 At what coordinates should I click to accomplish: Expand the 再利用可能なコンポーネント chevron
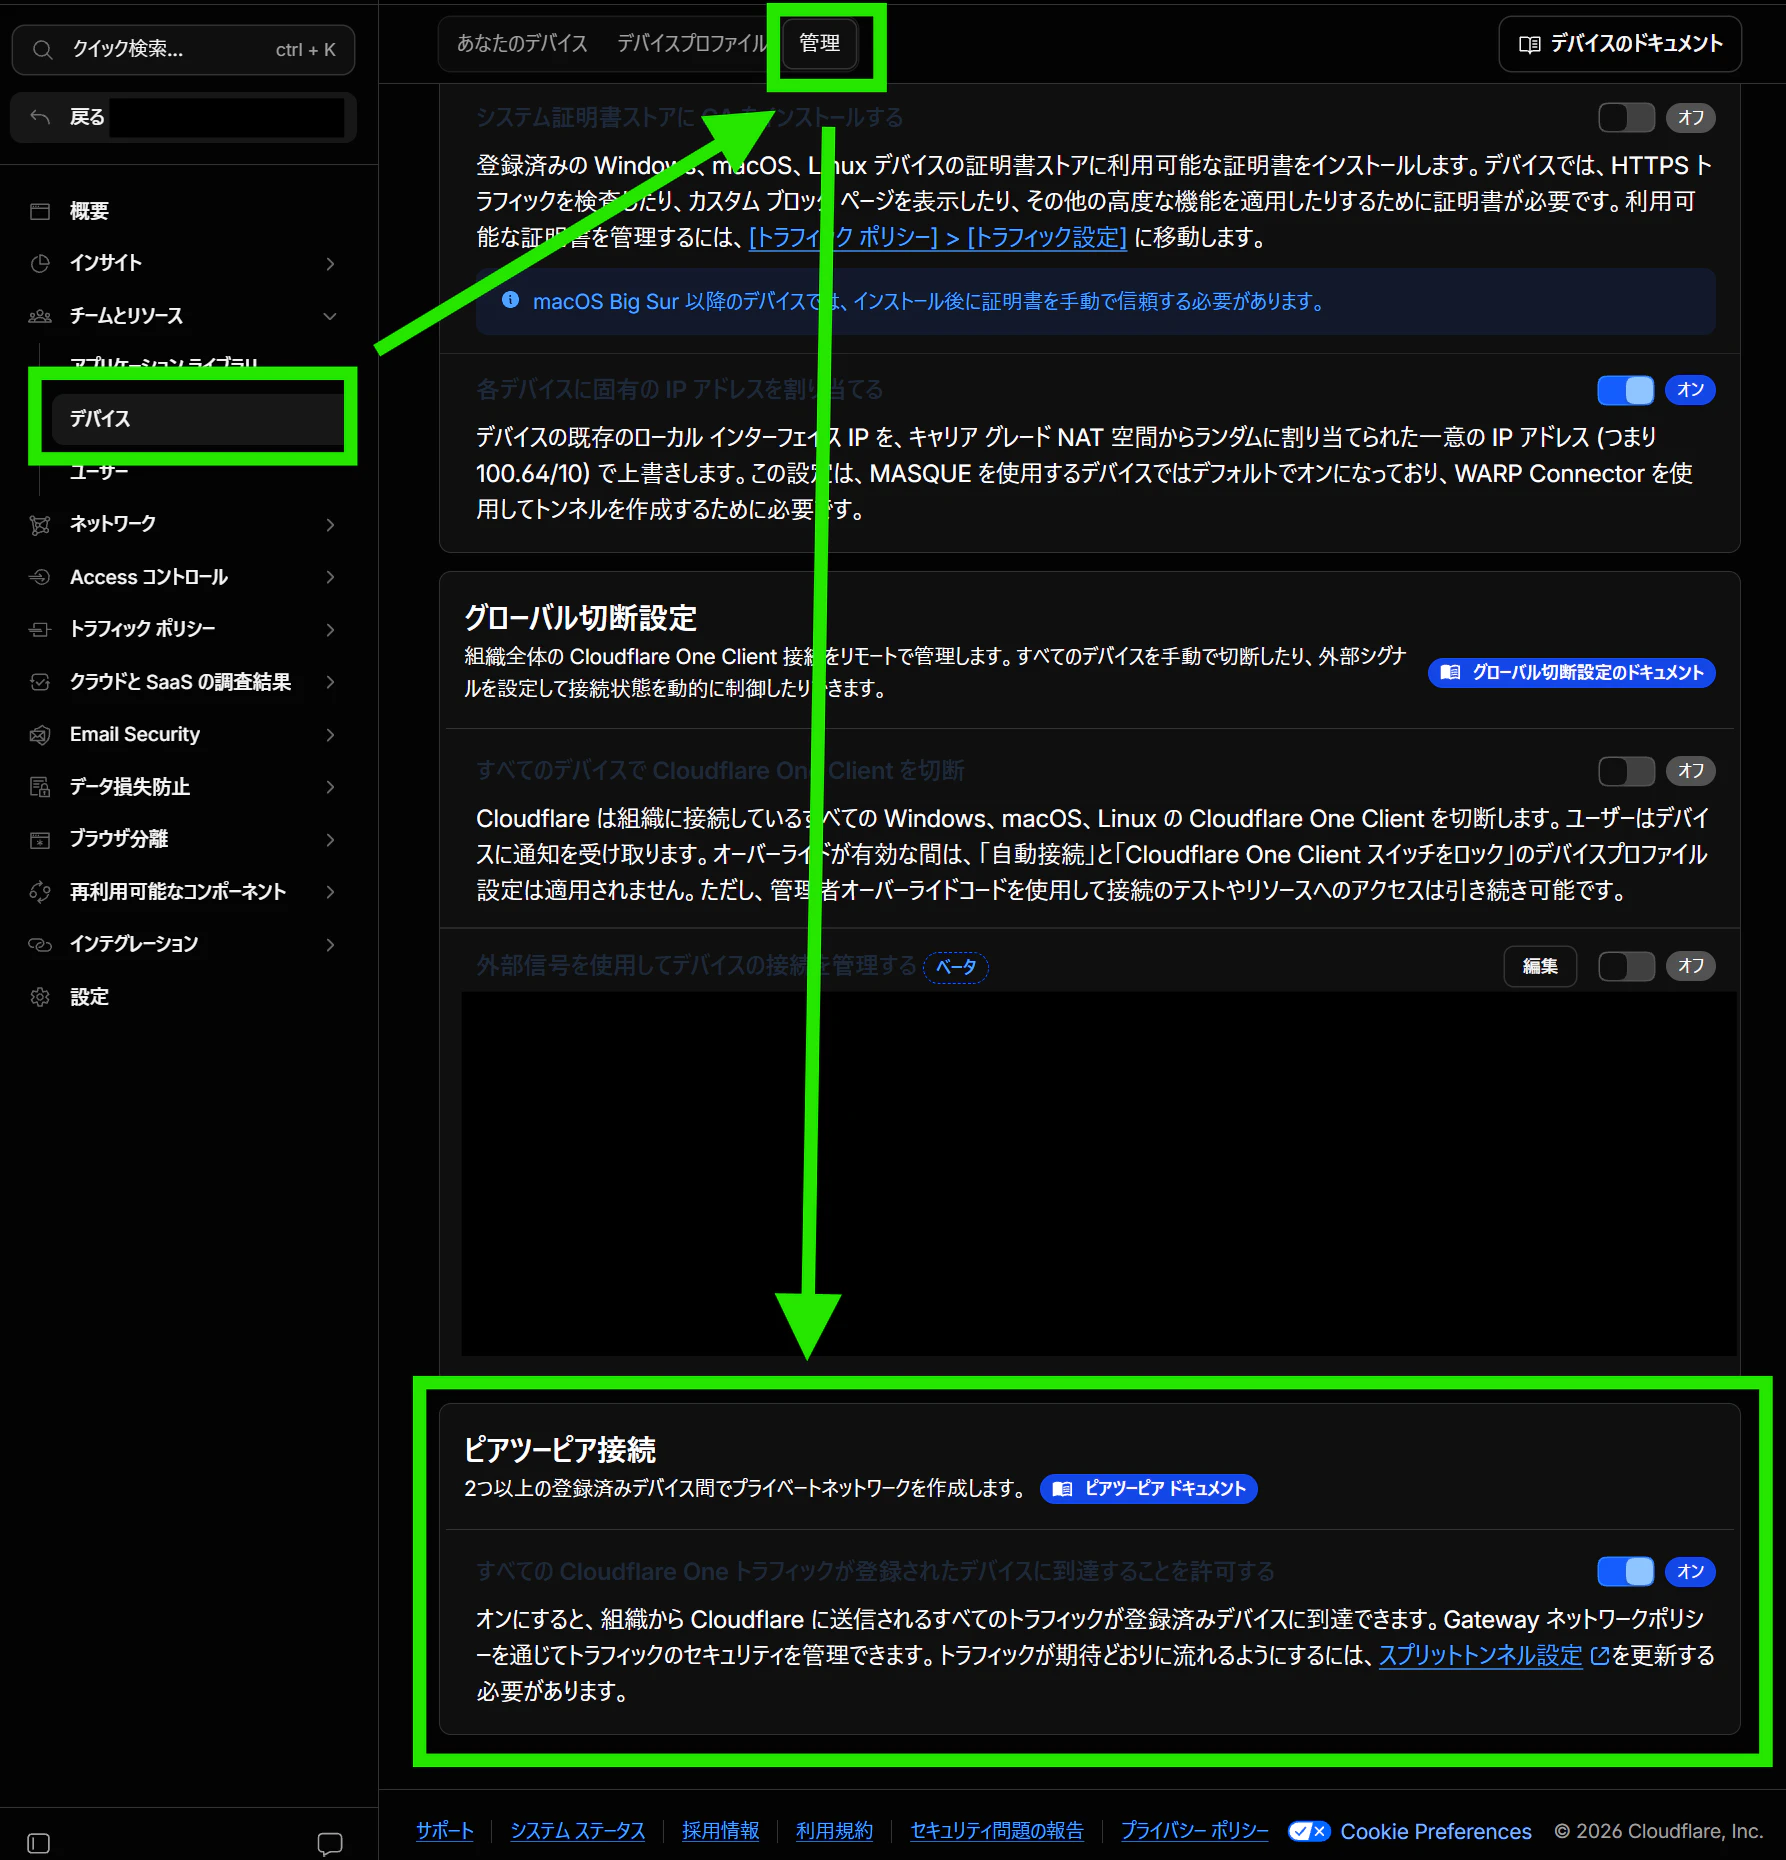point(330,892)
